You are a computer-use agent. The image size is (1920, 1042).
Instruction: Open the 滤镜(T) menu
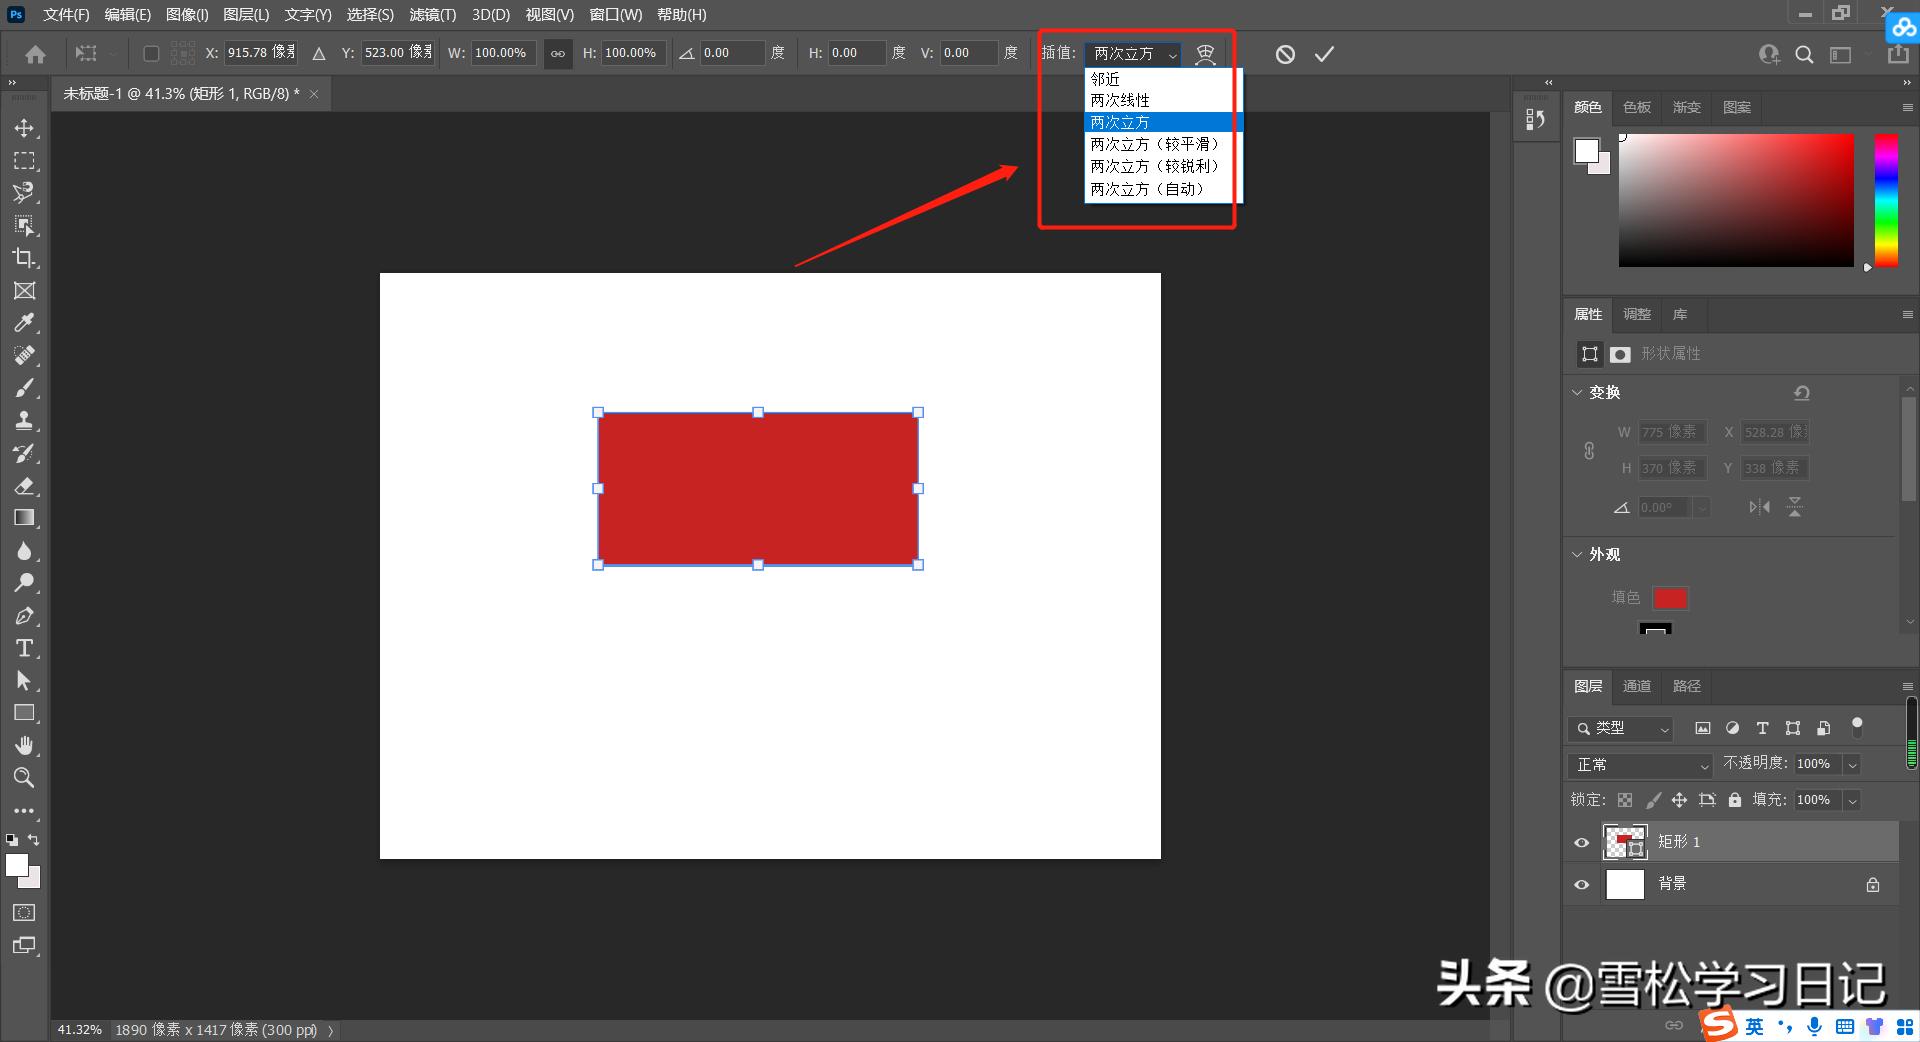click(432, 15)
